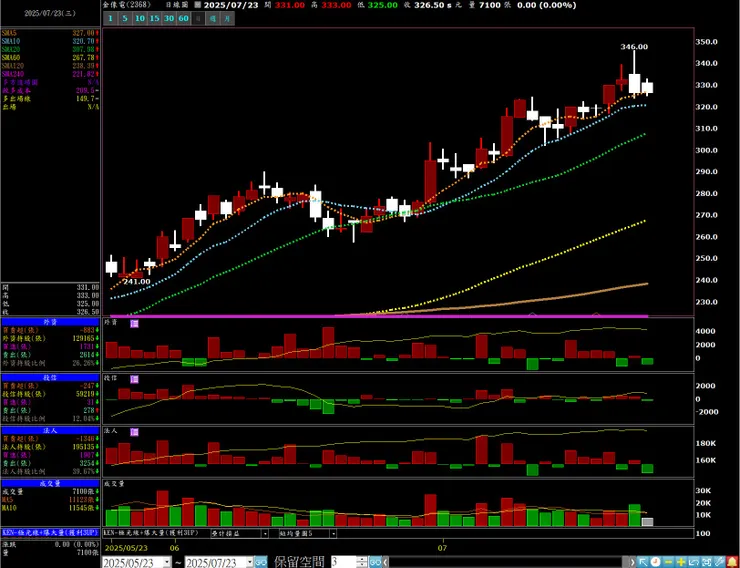This screenshot has width=740, height=568.
Task: Select the daily (日) period button
Action: pyautogui.click(x=198, y=18)
